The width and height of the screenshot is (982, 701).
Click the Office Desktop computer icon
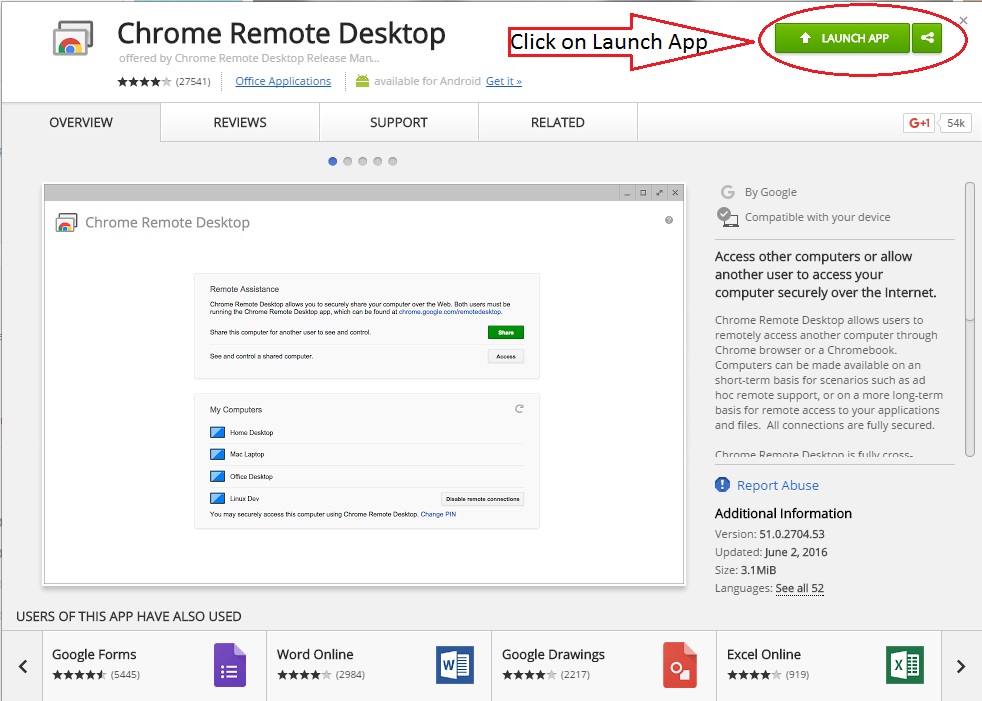click(217, 476)
